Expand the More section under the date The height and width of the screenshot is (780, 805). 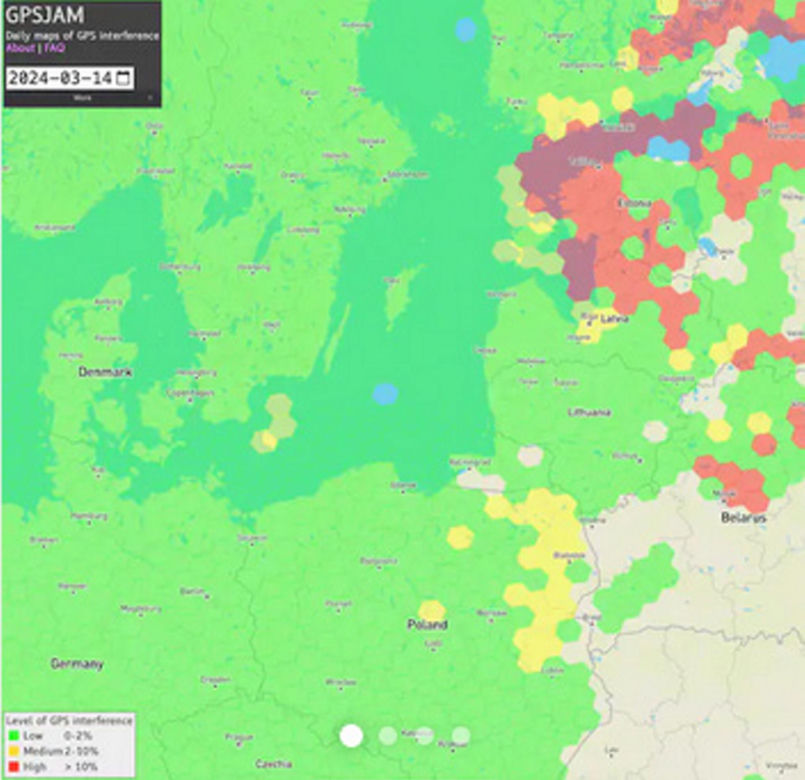(x=82, y=98)
